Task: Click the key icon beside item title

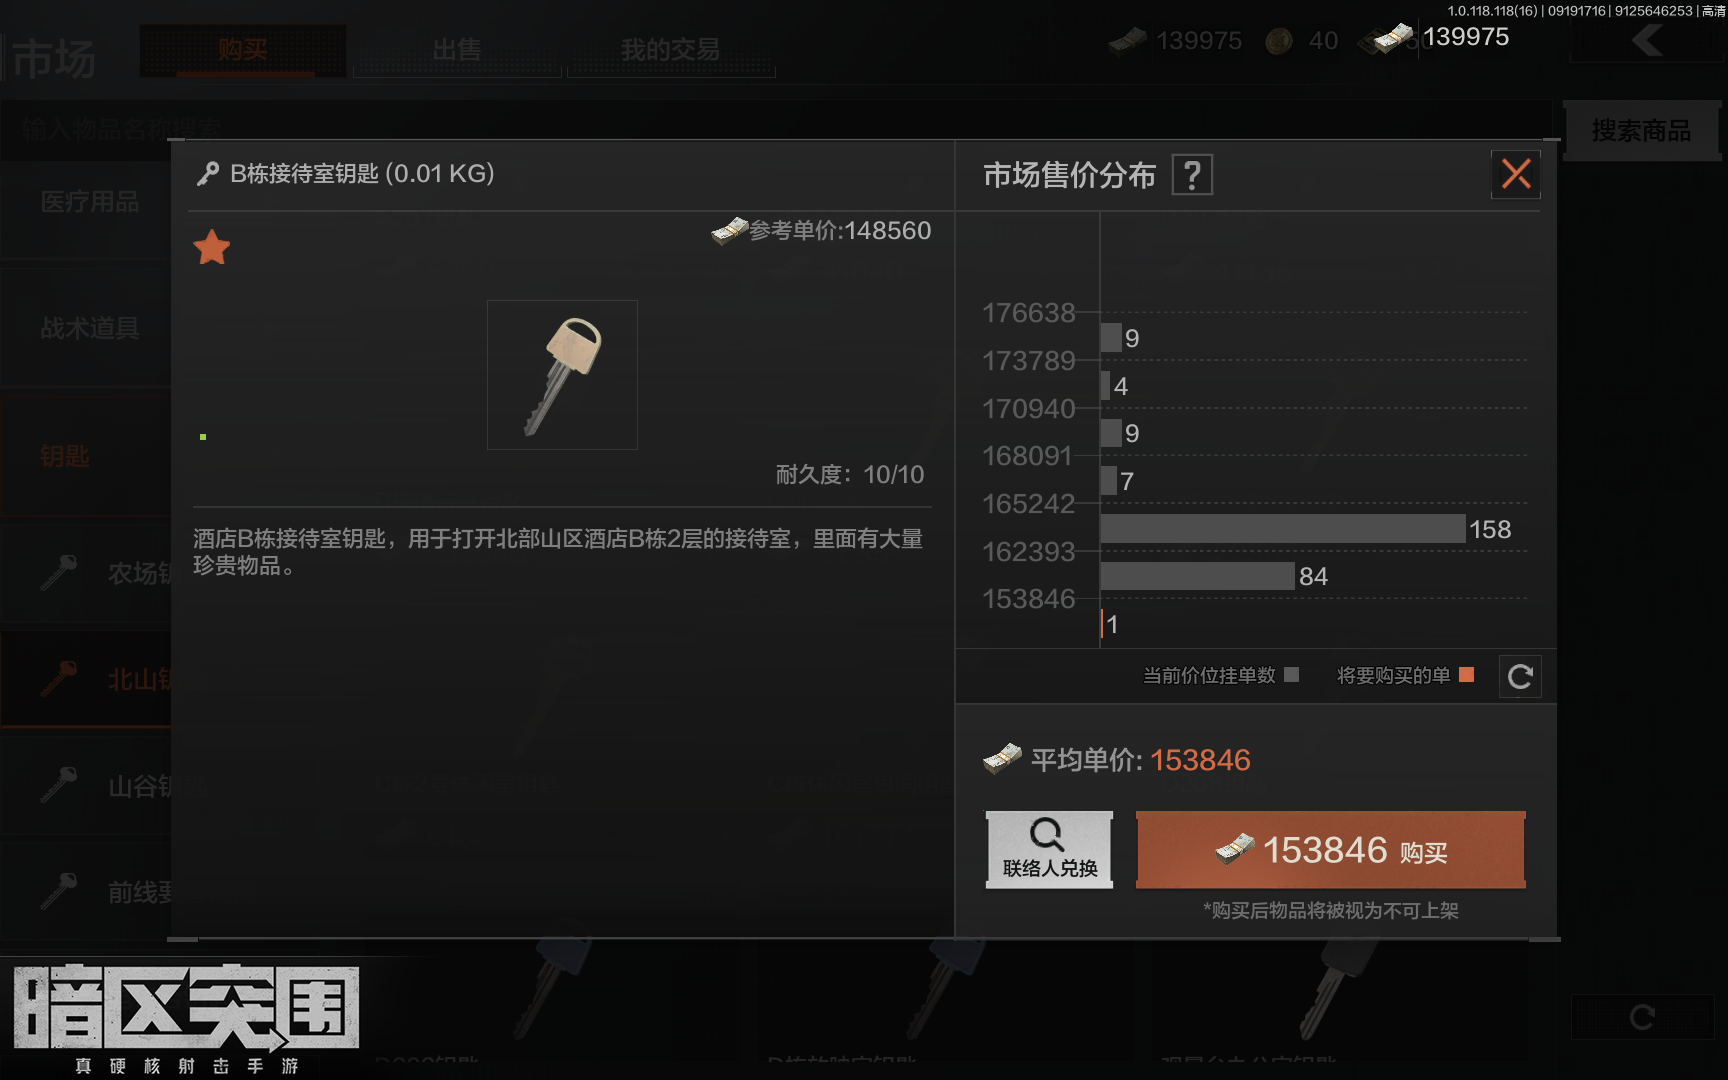Action: pyautogui.click(x=208, y=174)
